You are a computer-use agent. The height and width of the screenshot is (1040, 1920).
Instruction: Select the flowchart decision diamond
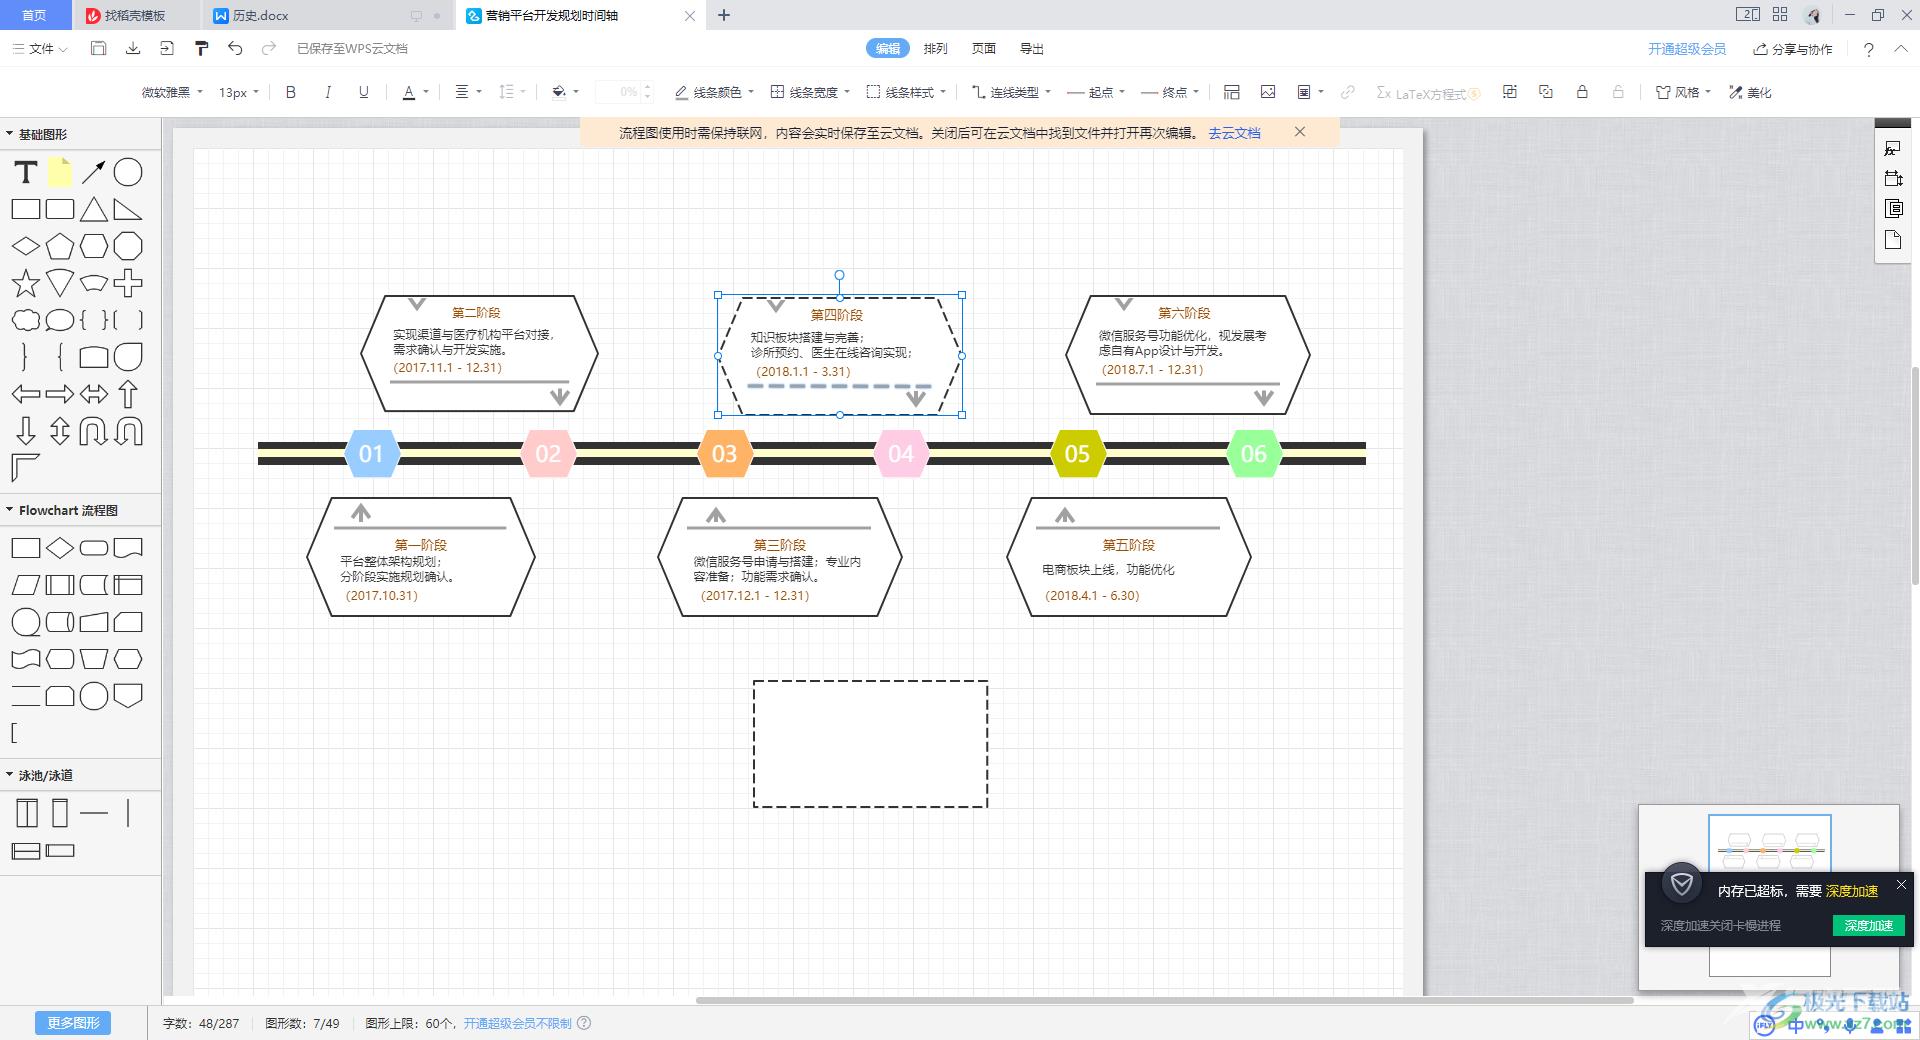tap(60, 548)
